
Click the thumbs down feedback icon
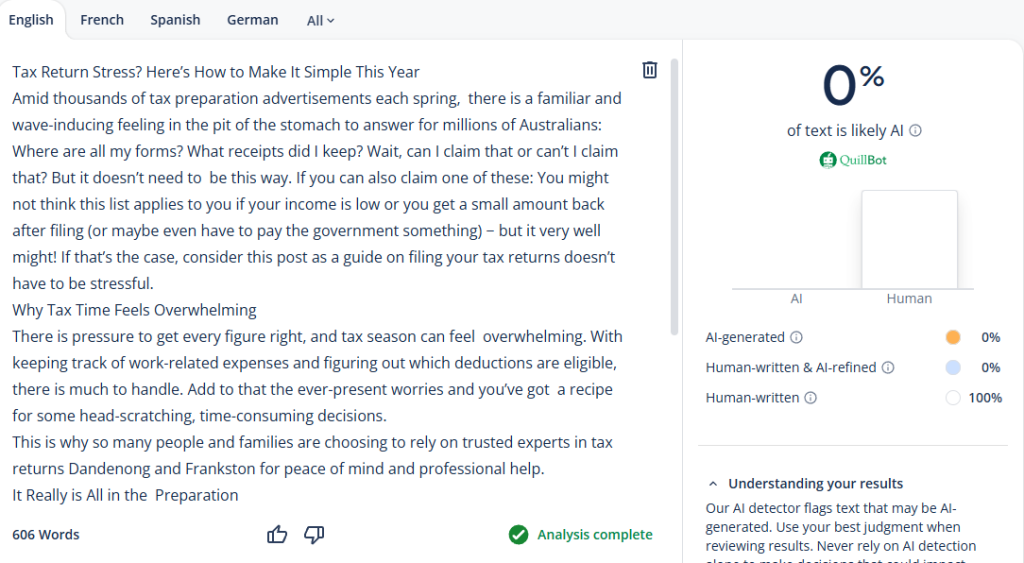(314, 535)
